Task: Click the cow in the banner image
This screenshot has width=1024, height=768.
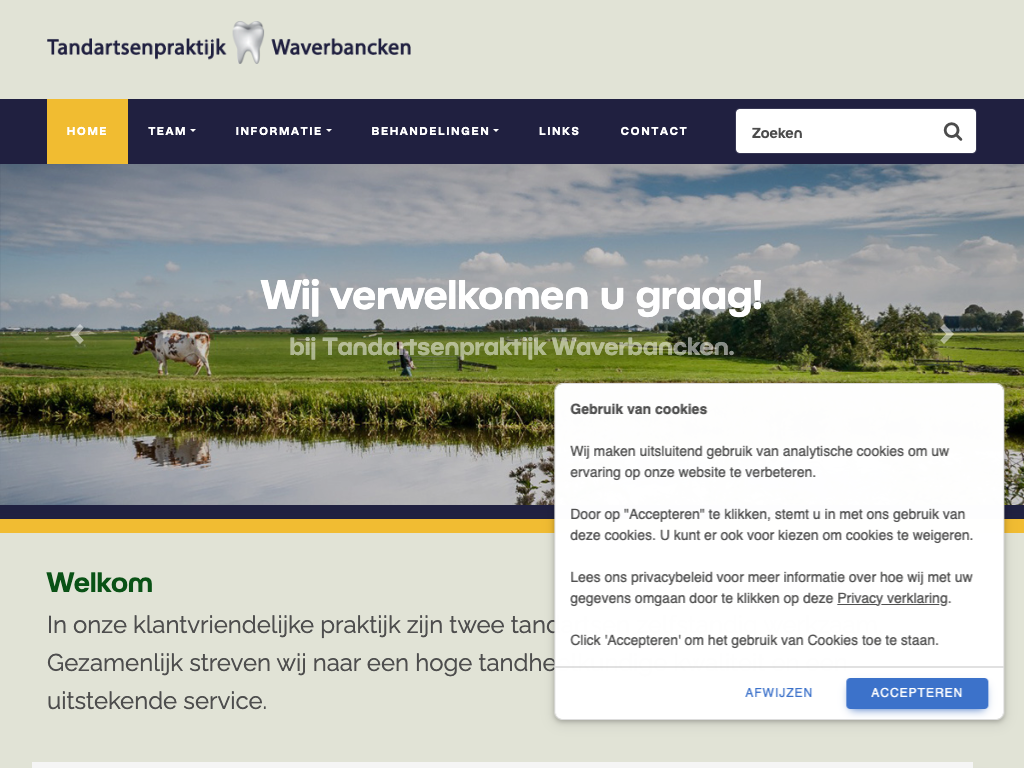Action: 174,350
